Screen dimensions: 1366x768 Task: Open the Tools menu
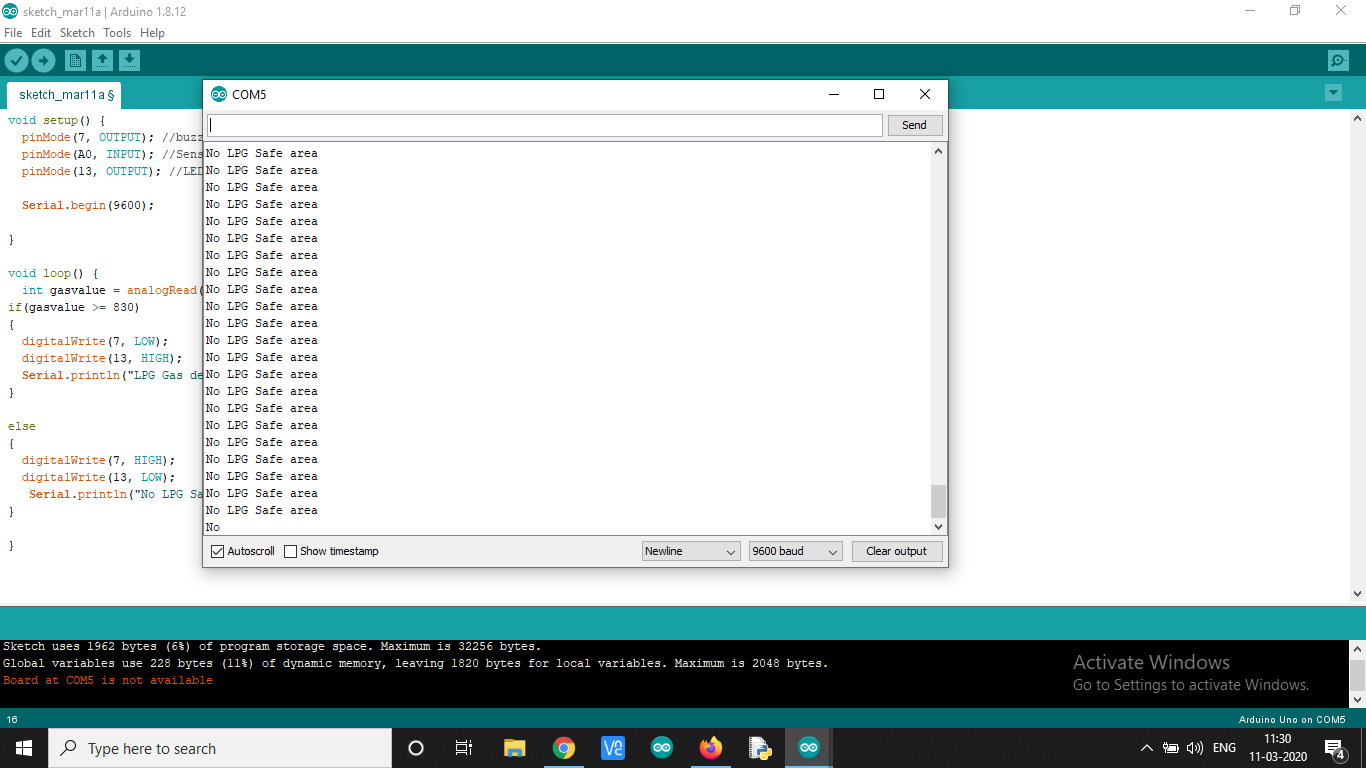tap(117, 33)
